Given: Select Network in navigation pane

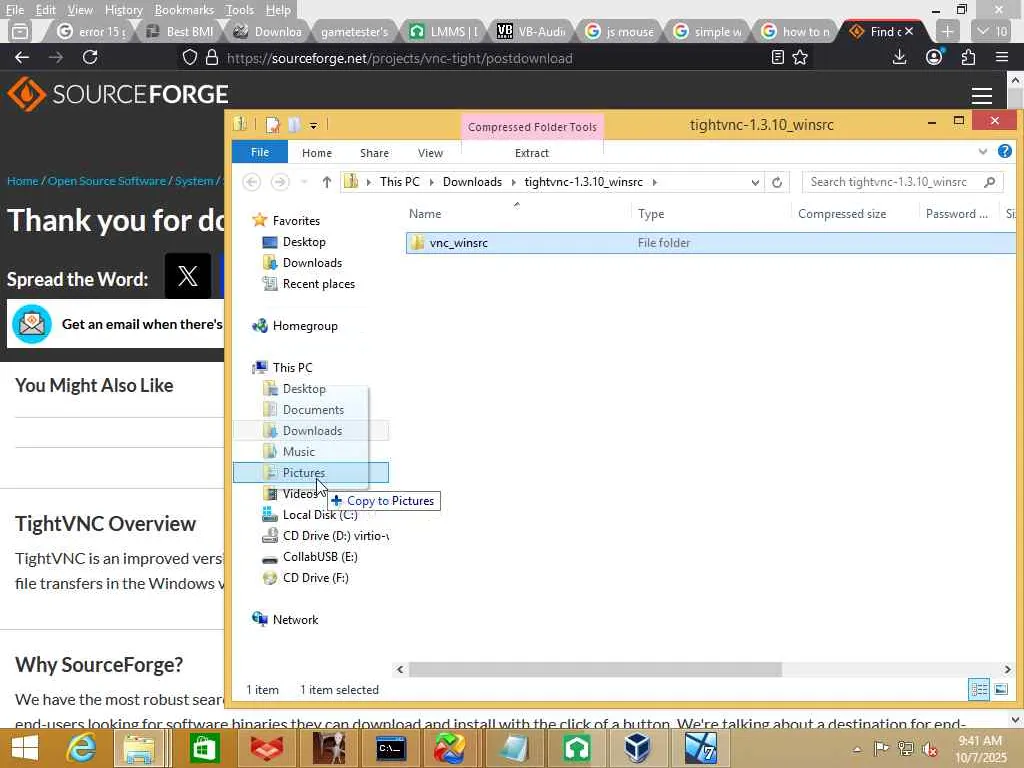Looking at the screenshot, I should [x=295, y=620].
